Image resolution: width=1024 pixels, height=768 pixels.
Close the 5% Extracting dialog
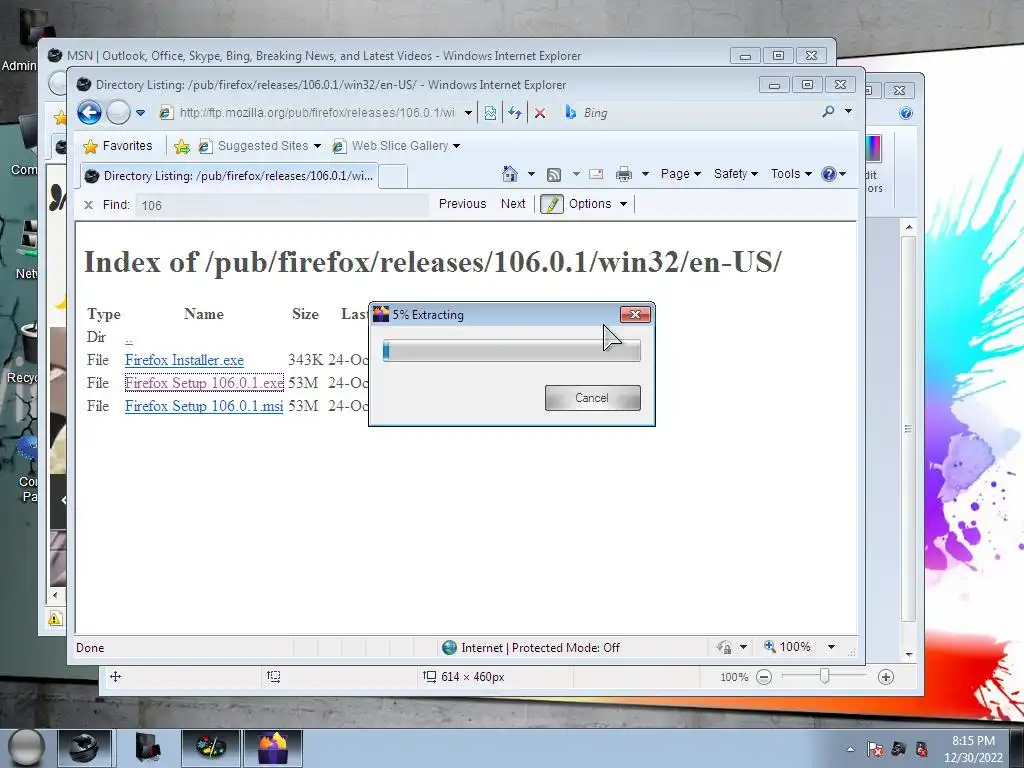point(635,315)
